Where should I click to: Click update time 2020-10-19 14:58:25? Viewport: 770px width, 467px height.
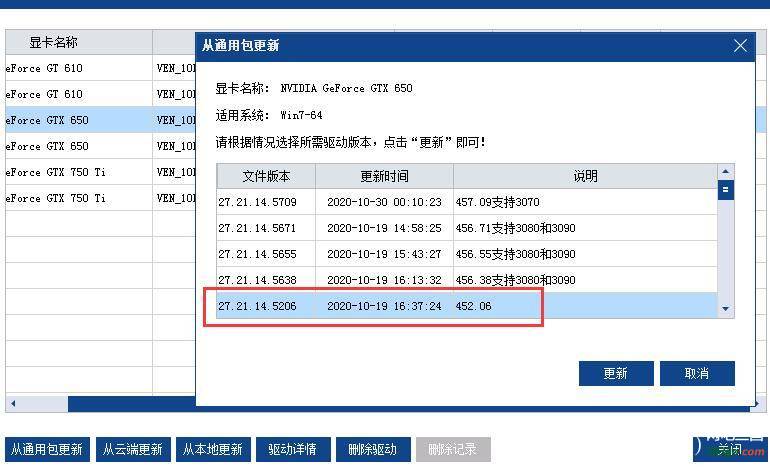tap(384, 228)
